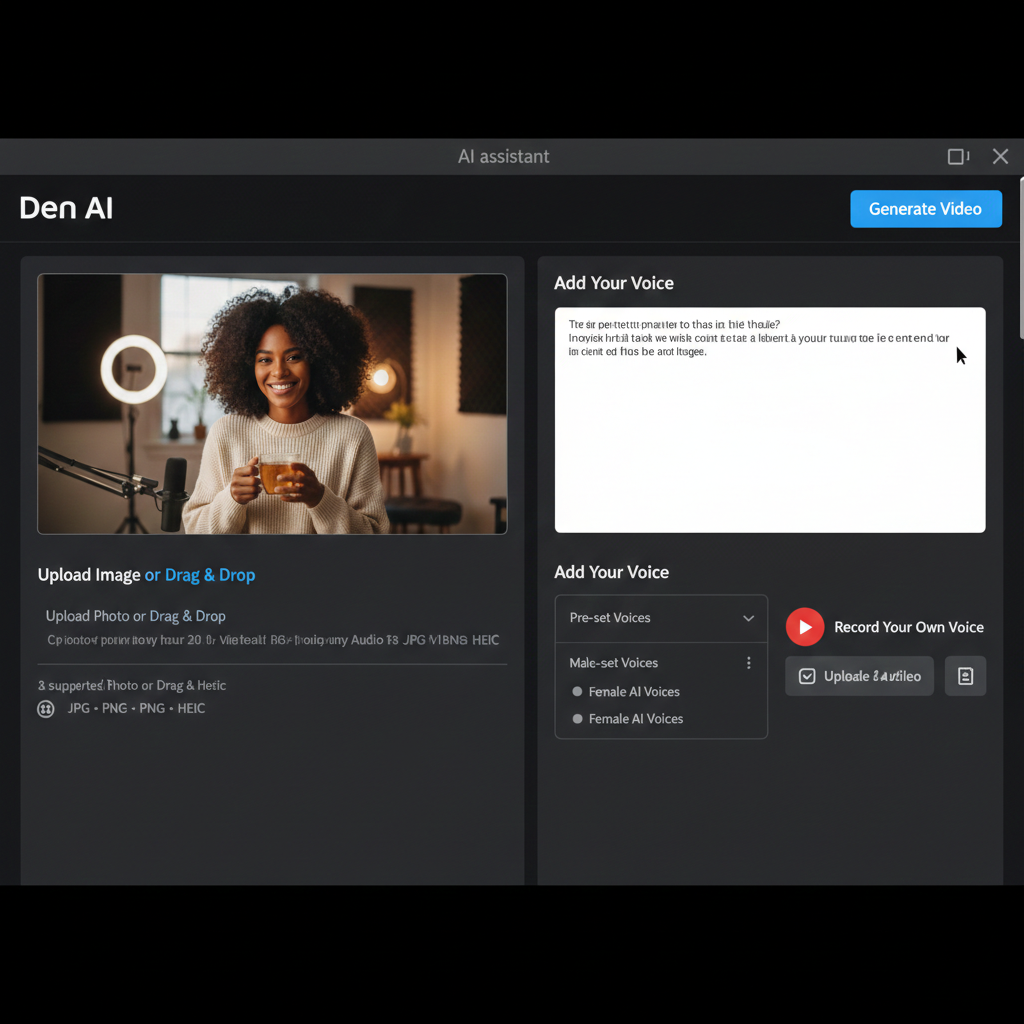Viewport: 1024px width, 1024px height.
Task: Click inside the voice script text field
Action: pyautogui.click(x=770, y=420)
